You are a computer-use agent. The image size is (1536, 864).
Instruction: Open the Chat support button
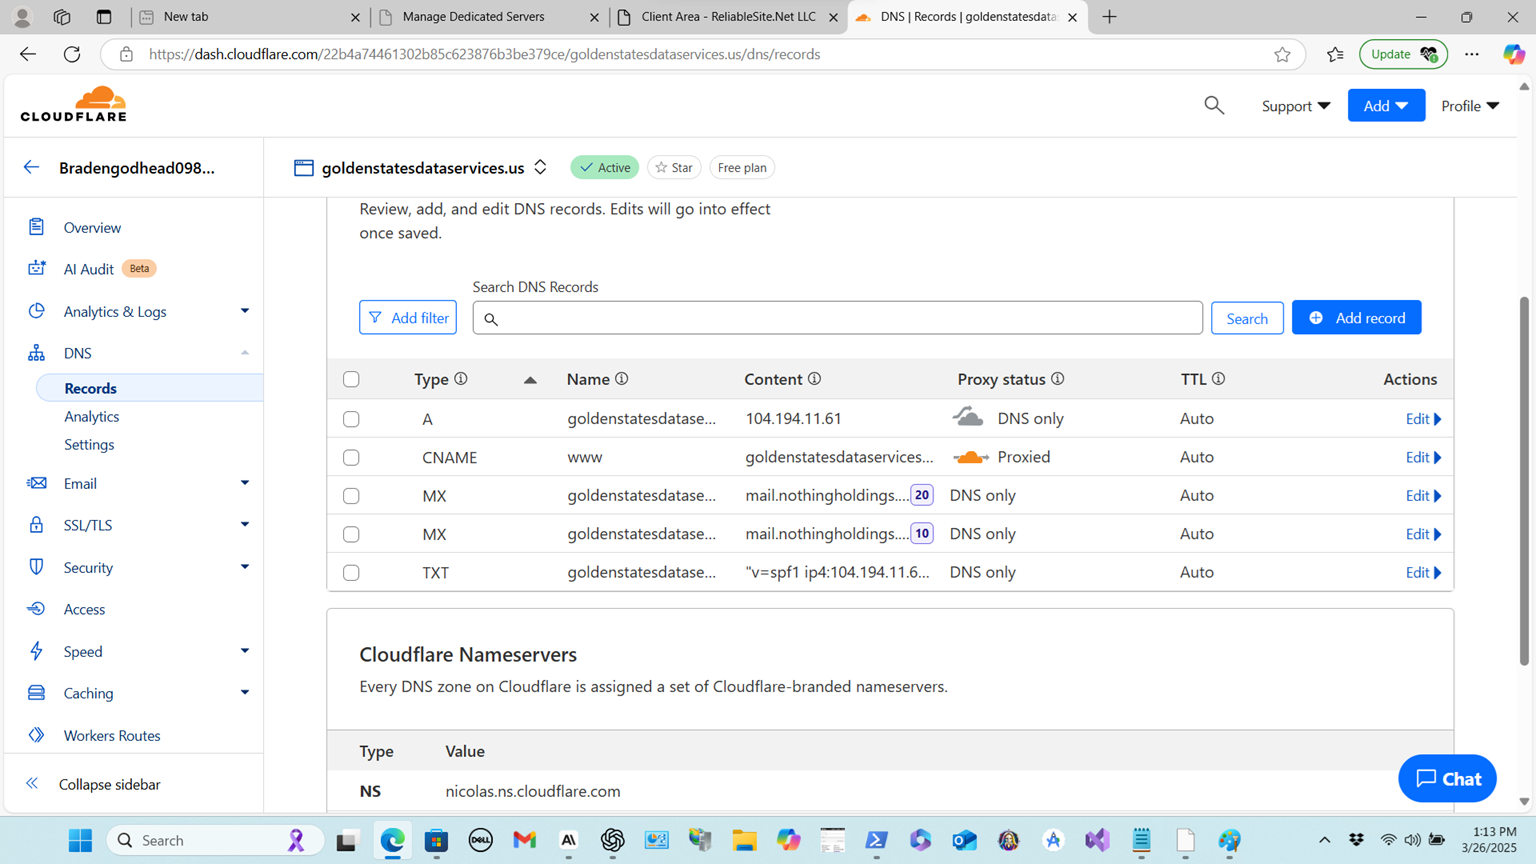1447,778
